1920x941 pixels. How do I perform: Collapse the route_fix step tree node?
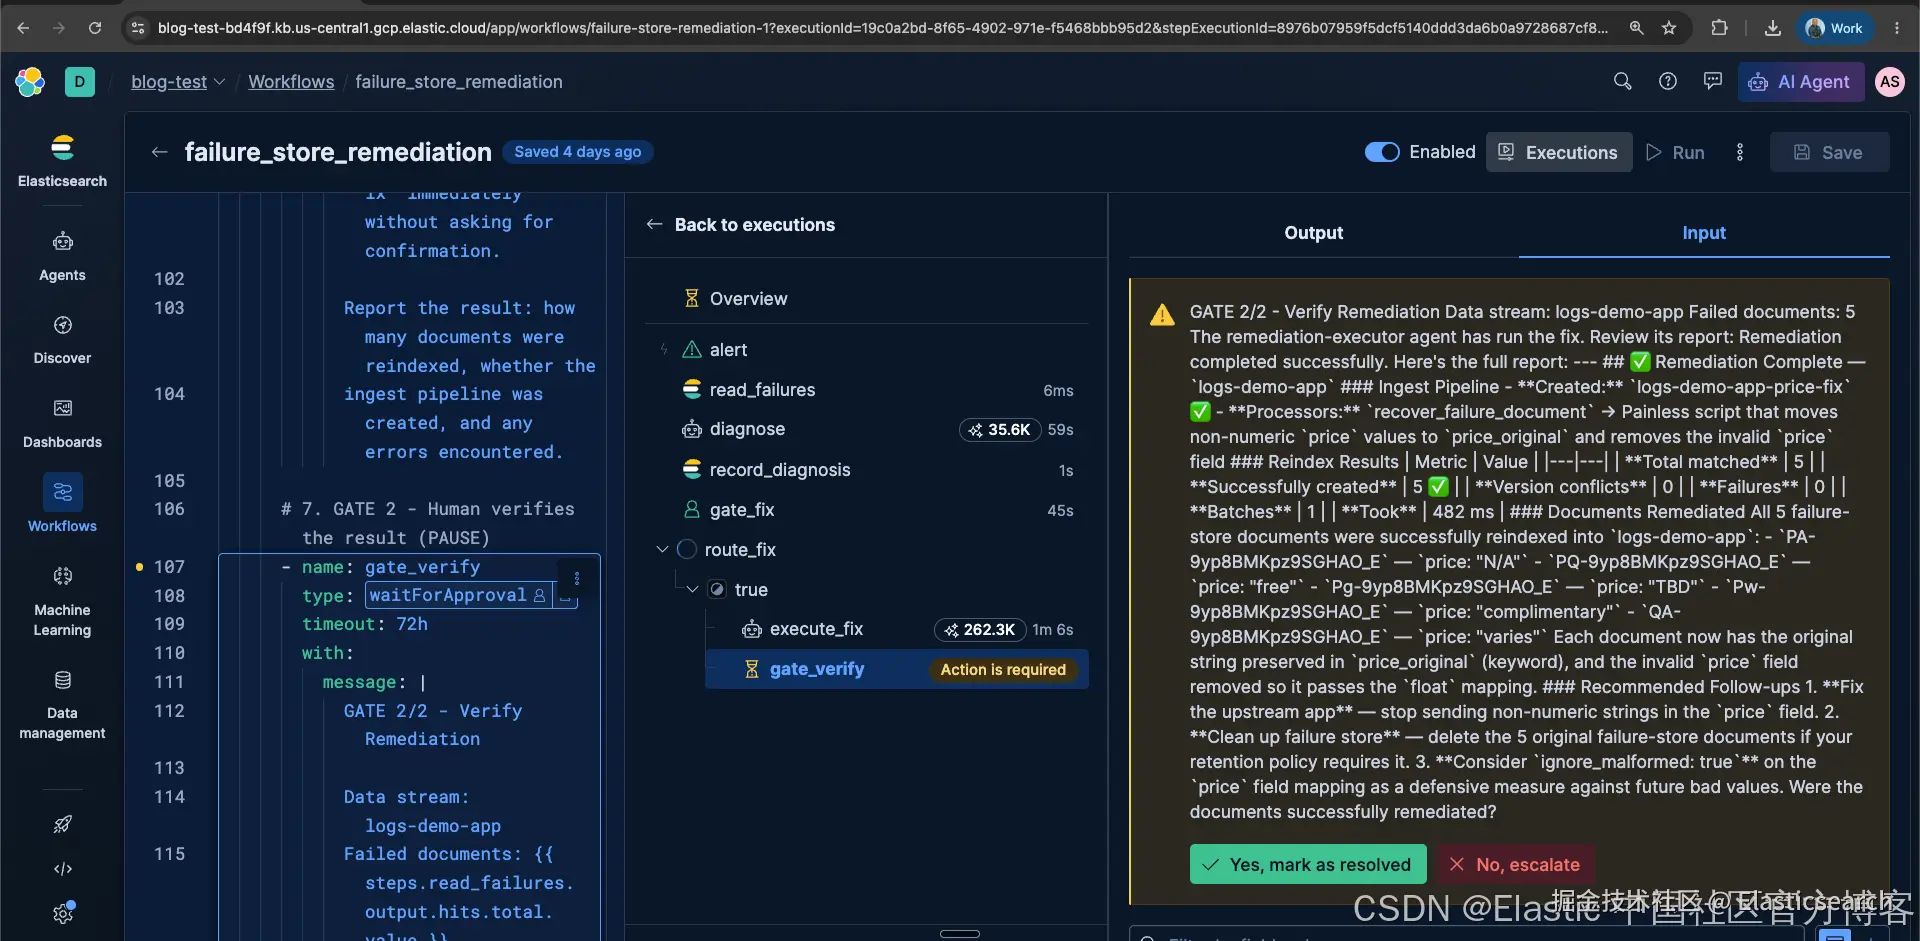pyautogui.click(x=662, y=549)
